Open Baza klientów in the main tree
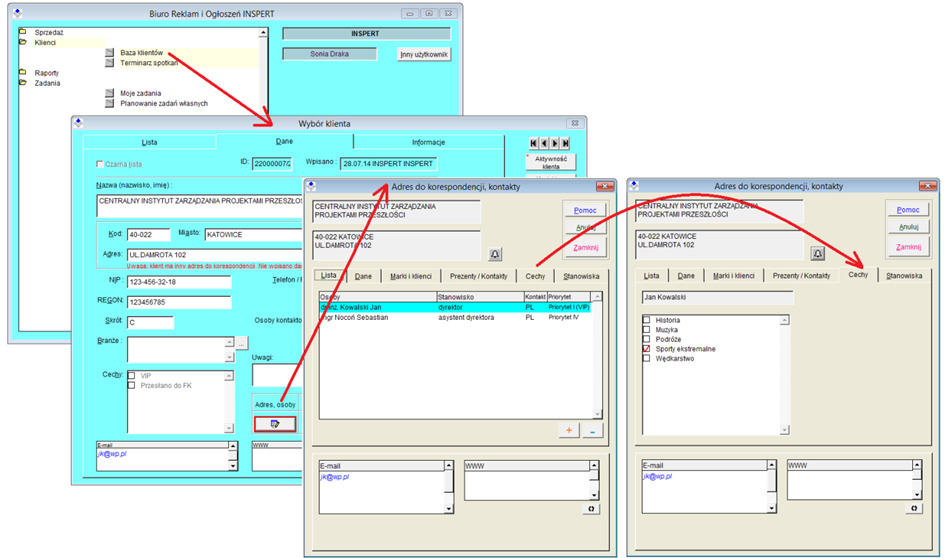Image resolution: width=945 pixels, height=558 pixels. [142, 52]
